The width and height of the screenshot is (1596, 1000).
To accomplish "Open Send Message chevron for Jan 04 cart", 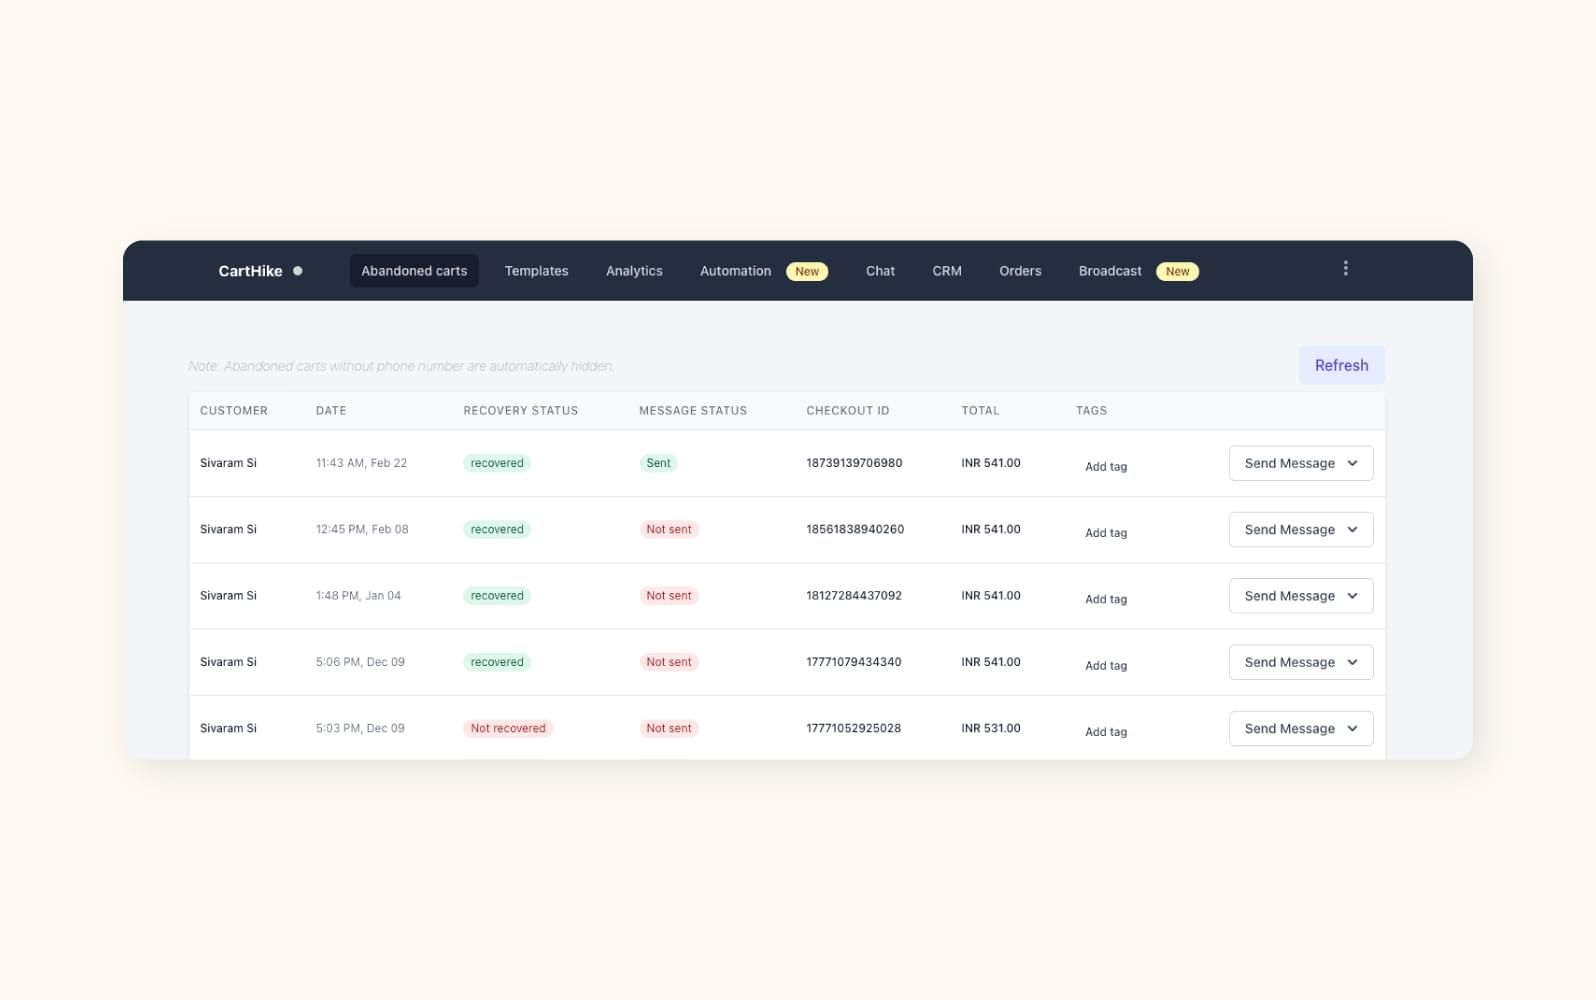I will 1352,596.
